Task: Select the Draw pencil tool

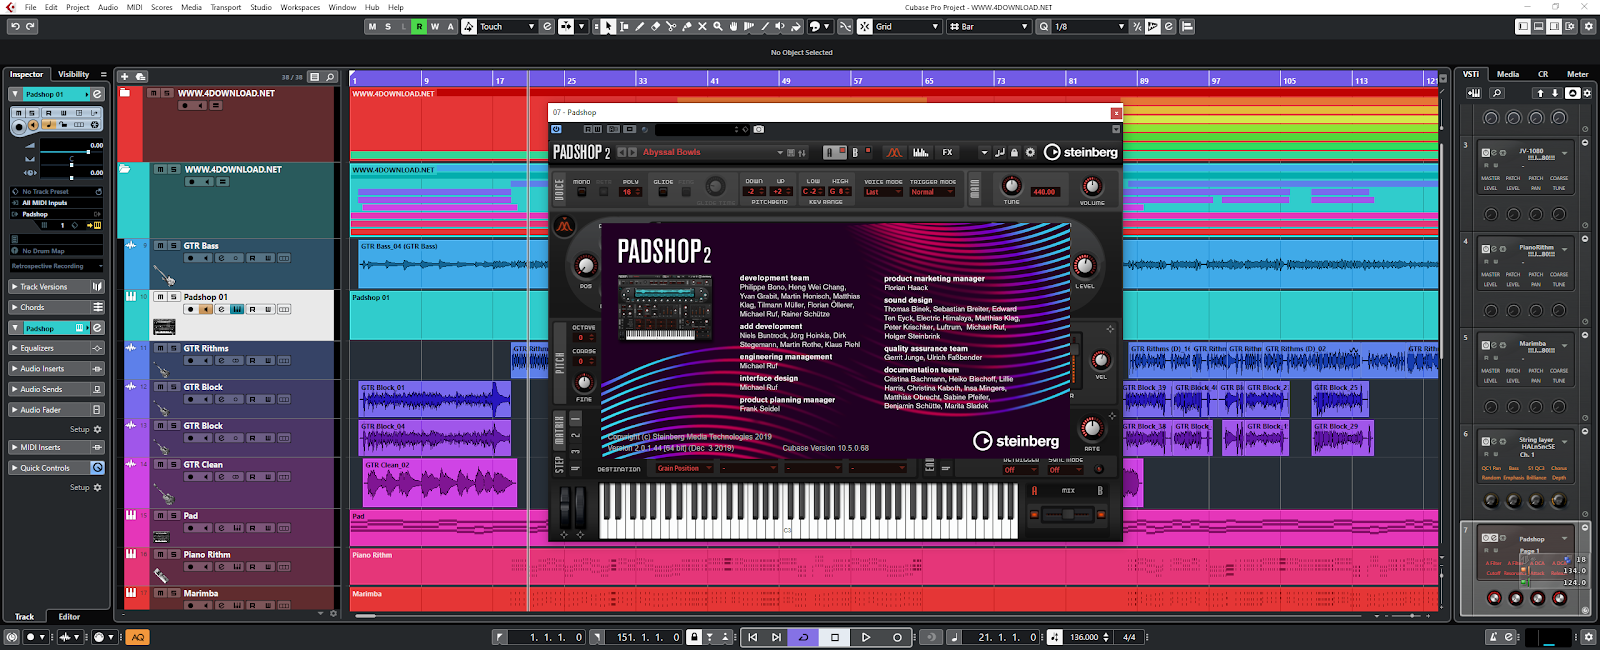Action: (640, 26)
